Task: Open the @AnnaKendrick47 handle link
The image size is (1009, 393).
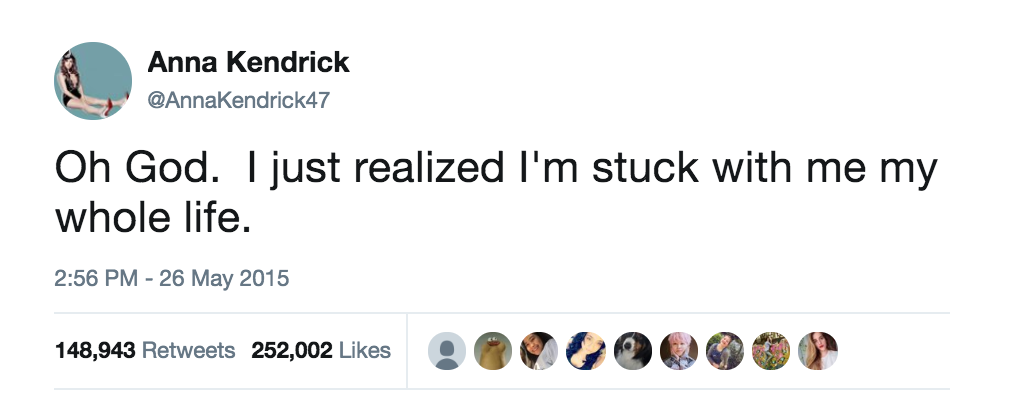Action: (239, 100)
